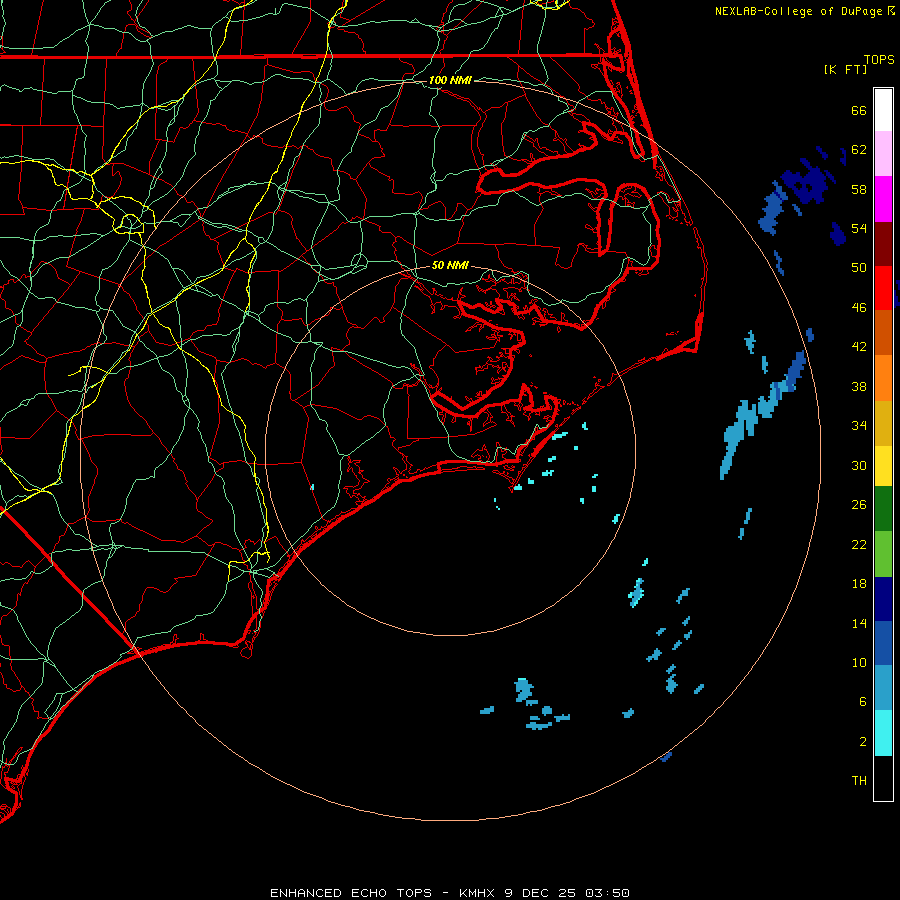Click the legend value 38
Image resolution: width=900 pixels, height=900 pixels.
(859, 386)
